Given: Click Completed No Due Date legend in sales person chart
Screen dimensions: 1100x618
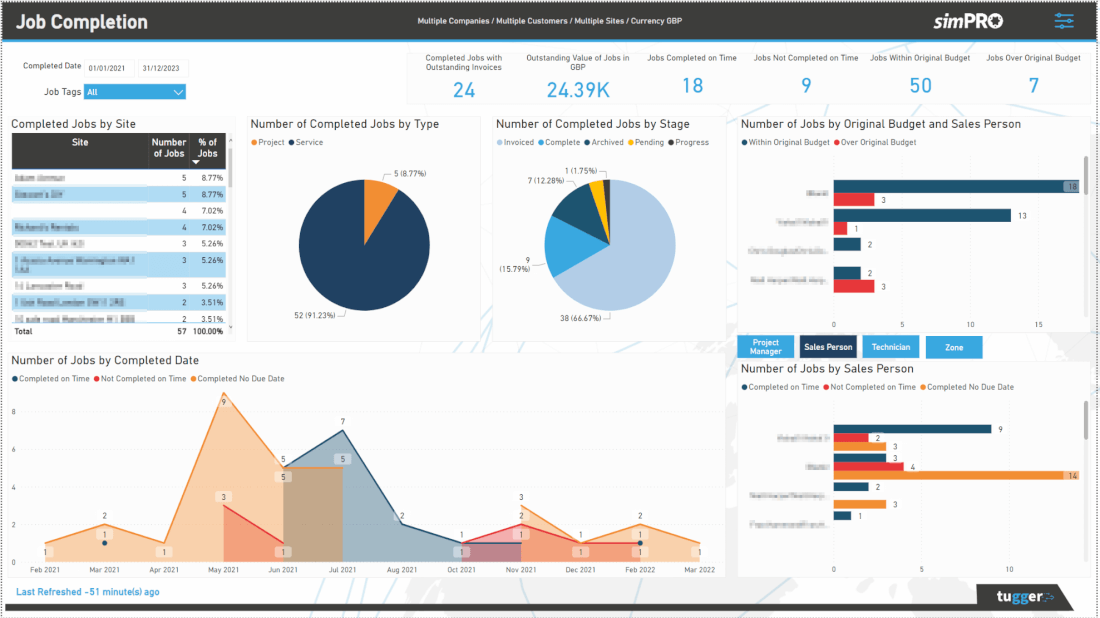Looking at the screenshot, I should [967, 387].
